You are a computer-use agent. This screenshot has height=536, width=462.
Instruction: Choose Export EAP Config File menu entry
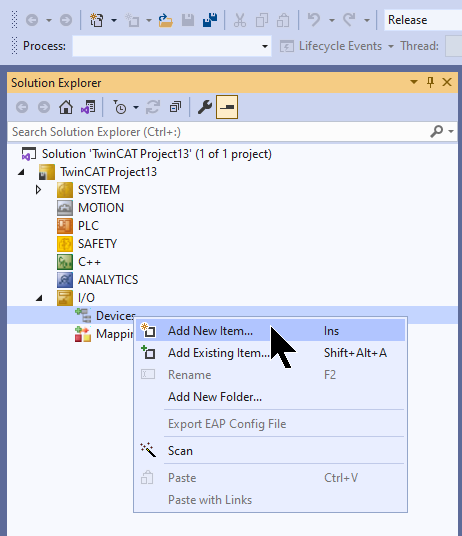pyautogui.click(x=270, y=424)
